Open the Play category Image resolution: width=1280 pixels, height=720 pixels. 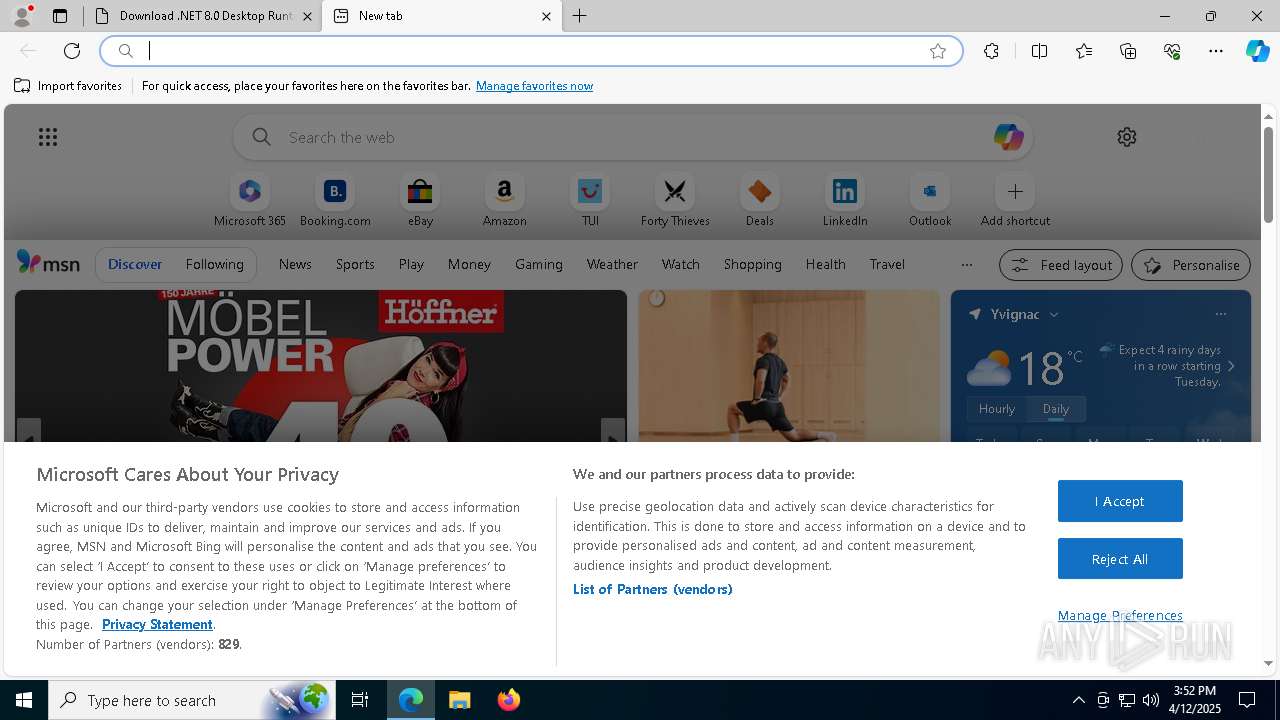click(411, 264)
